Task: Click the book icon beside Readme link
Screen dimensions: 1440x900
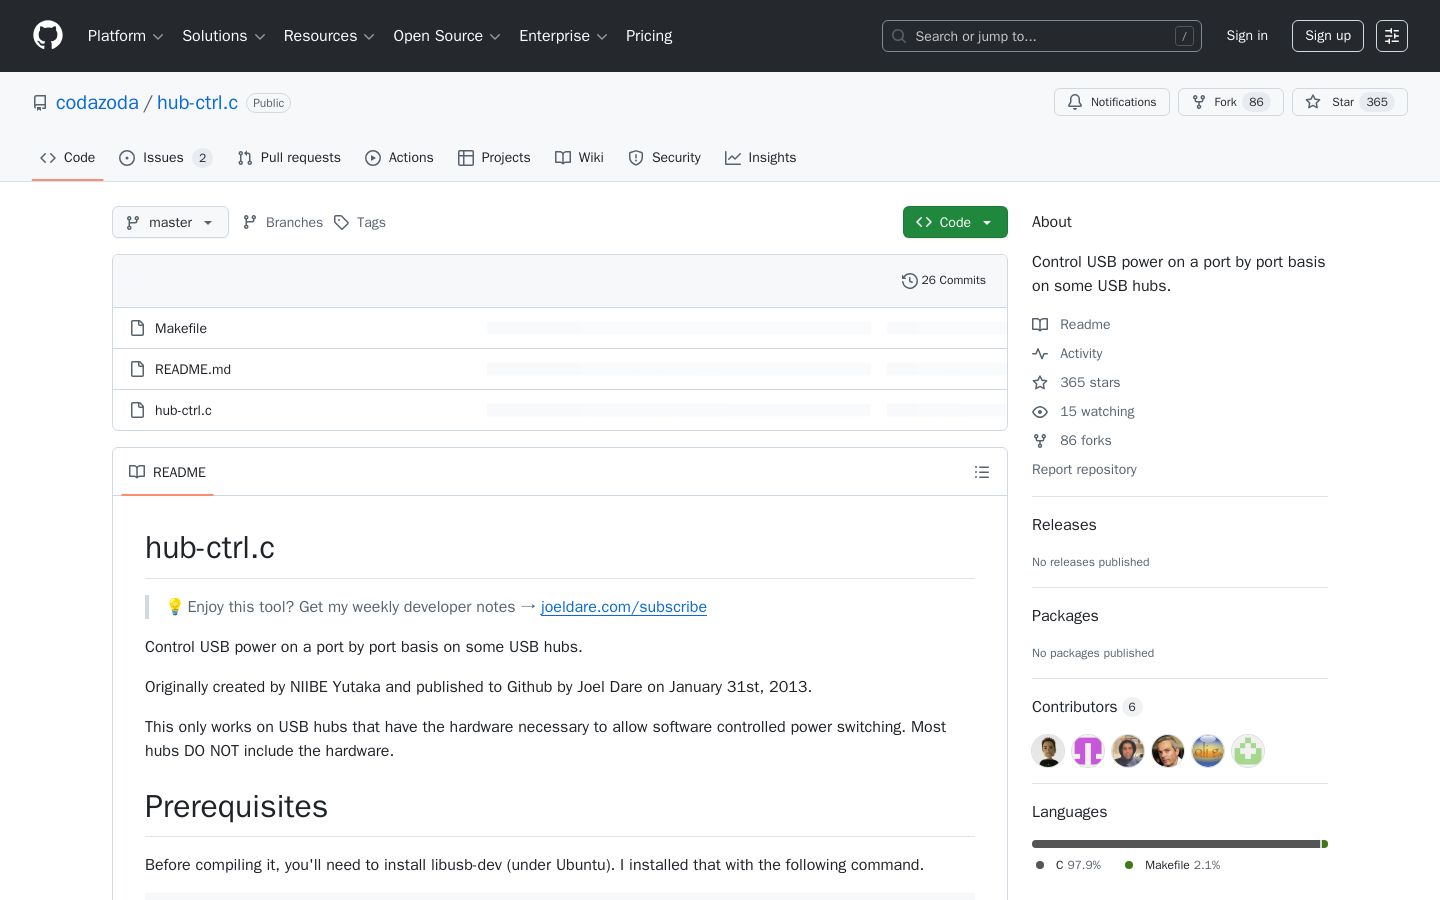Action: point(1040,325)
